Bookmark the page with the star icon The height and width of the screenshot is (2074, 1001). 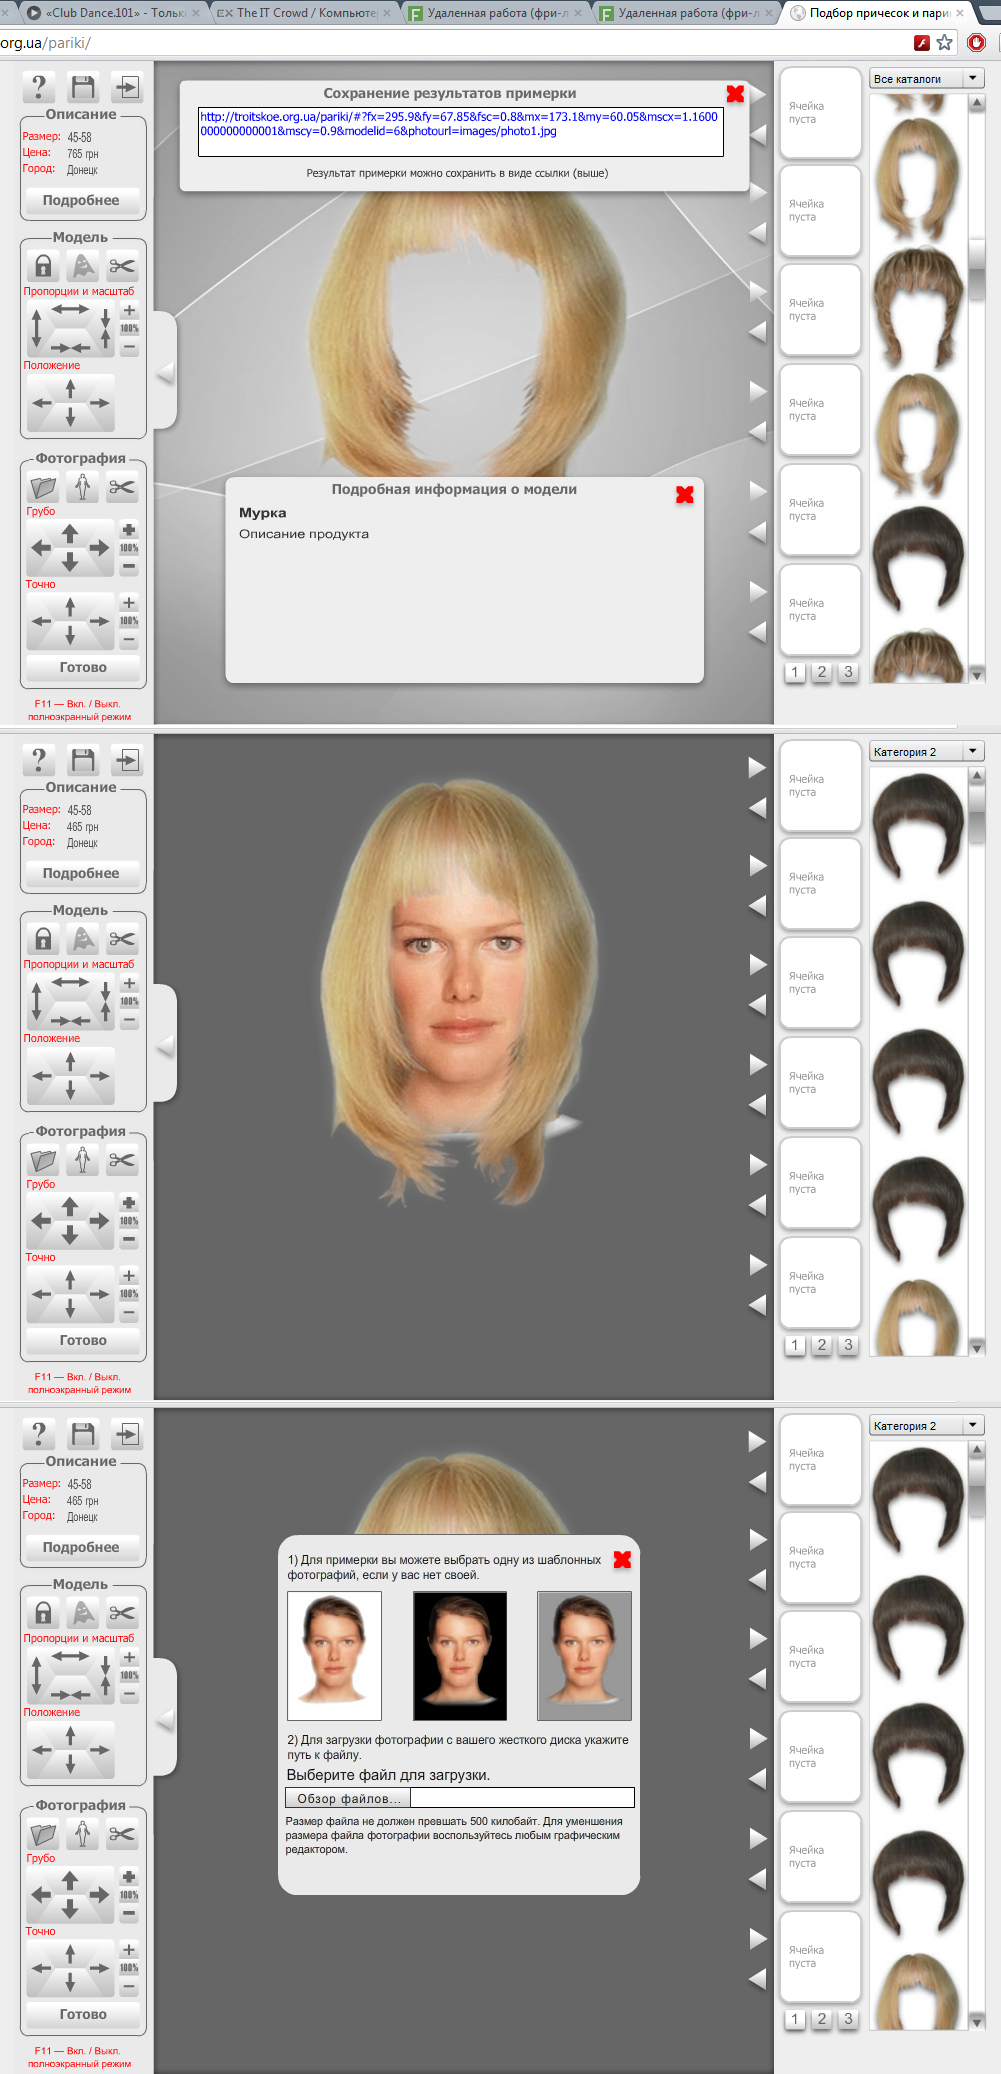point(945,42)
